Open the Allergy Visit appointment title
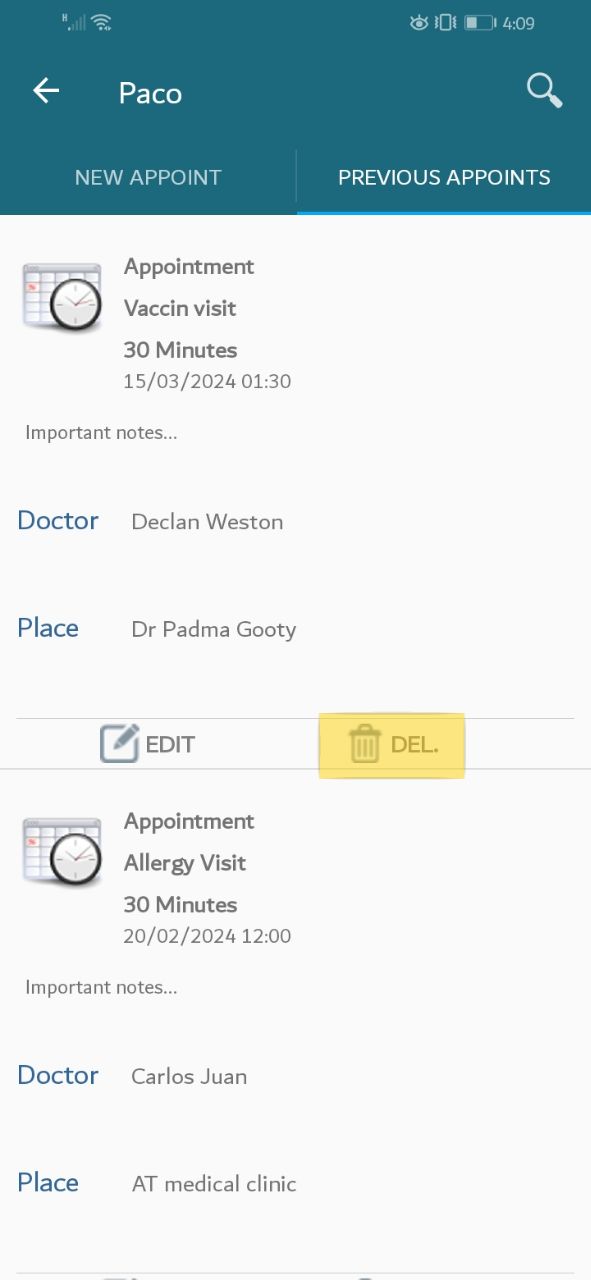The image size is (591, 1280). click(x=185, y=863)
